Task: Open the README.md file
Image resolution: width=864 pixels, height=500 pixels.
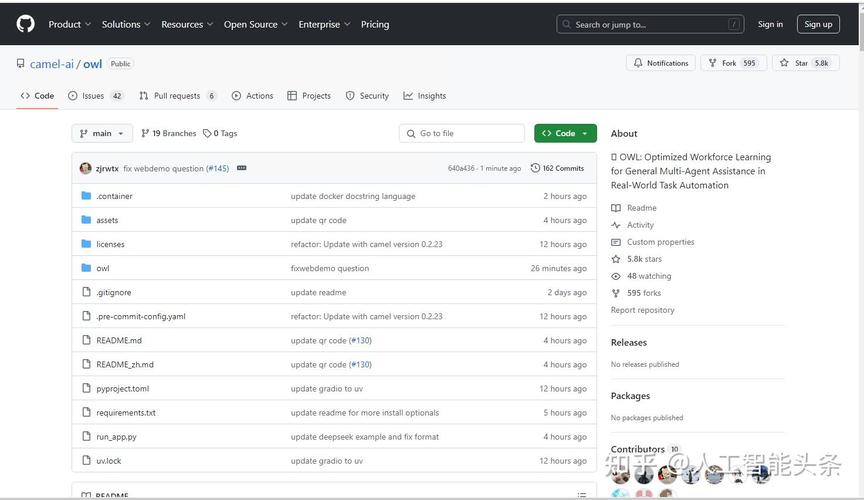Action: (119, 340)
